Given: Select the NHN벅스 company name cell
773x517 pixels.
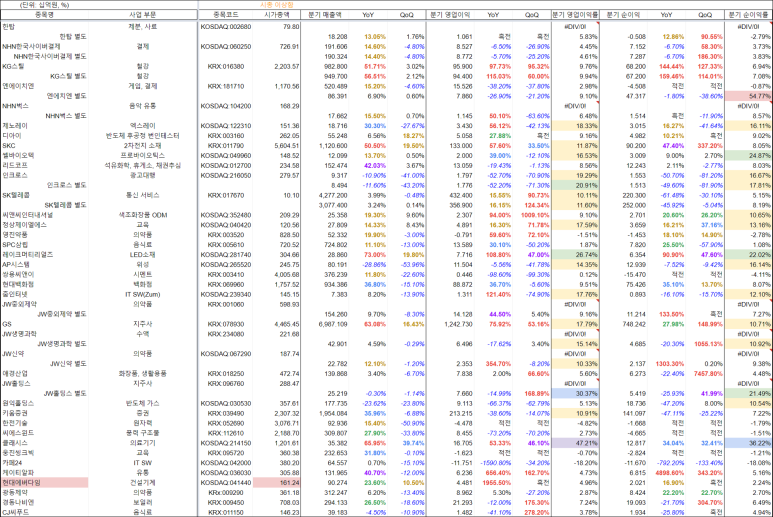Looking at the screenshot, I should tap(15, 106).
